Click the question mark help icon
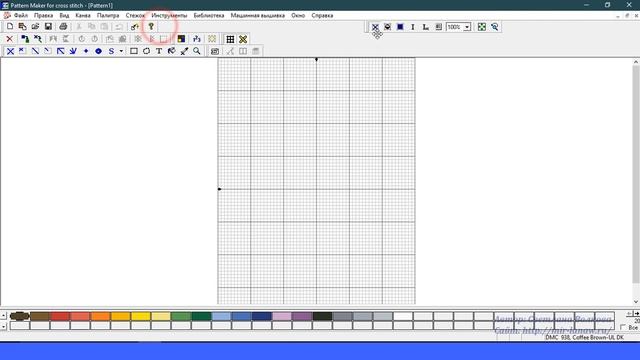Viewport: 640px width, 360px height. click(x=151, y=27)
